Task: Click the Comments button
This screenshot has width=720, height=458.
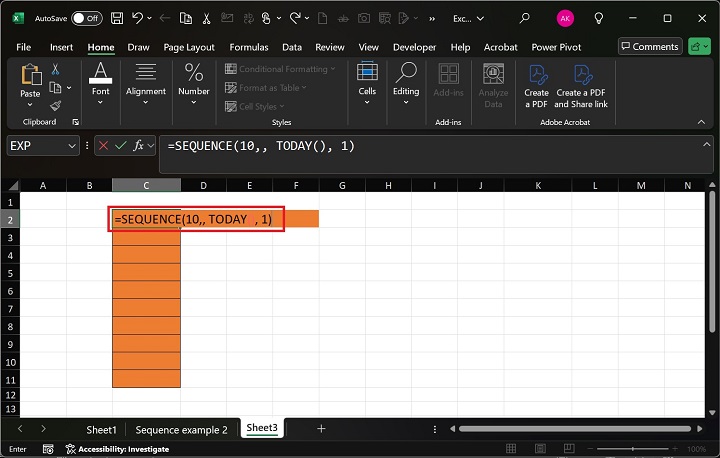Action: pos(649,47)
